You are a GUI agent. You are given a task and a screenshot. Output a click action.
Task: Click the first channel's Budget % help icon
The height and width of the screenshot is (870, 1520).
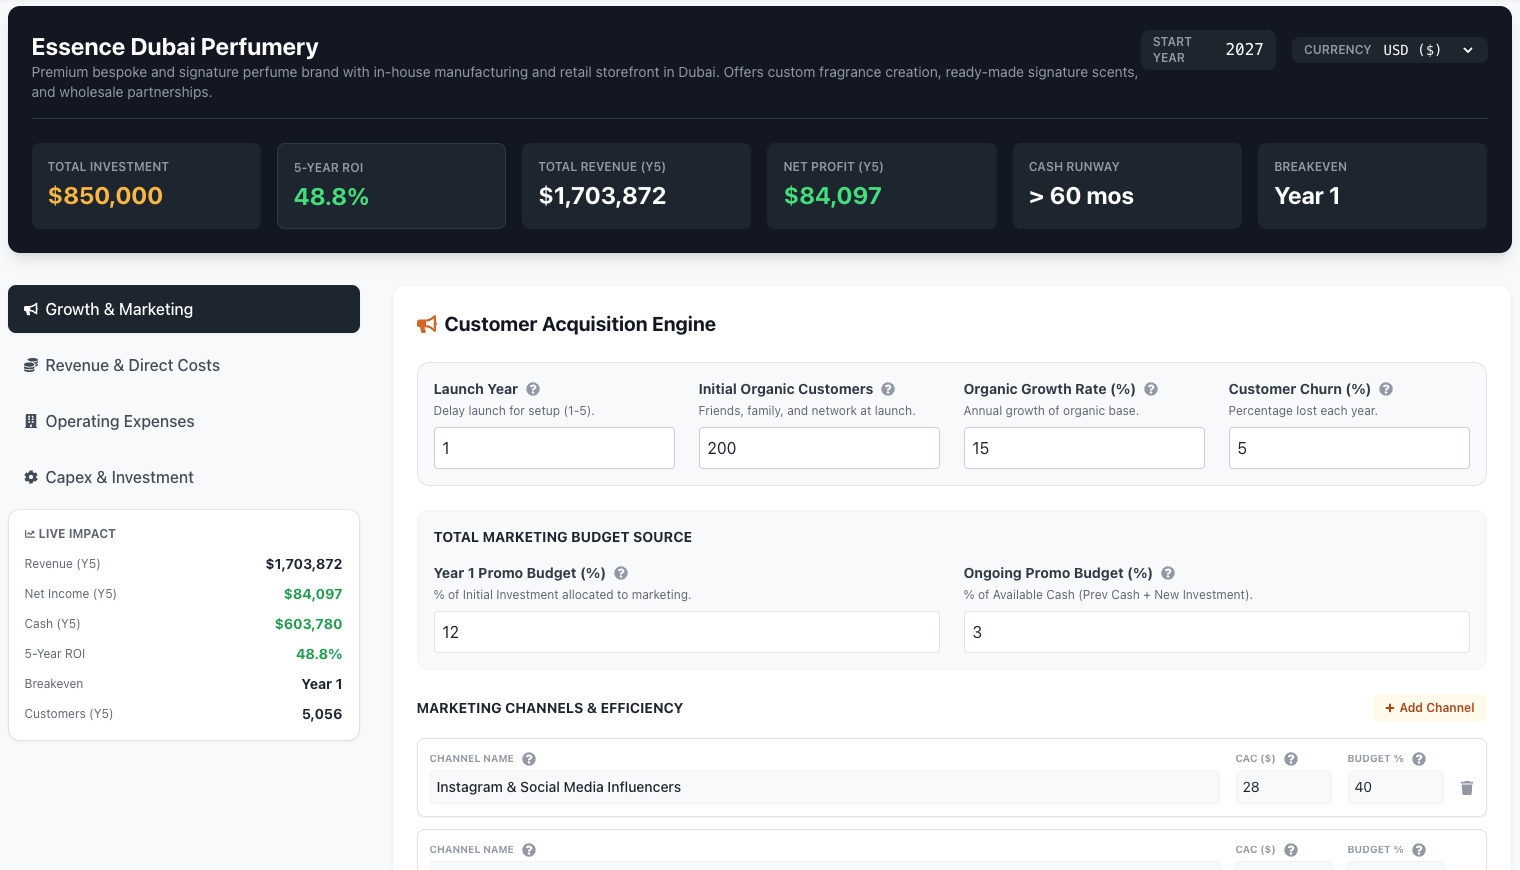[x=1419, y=759]
